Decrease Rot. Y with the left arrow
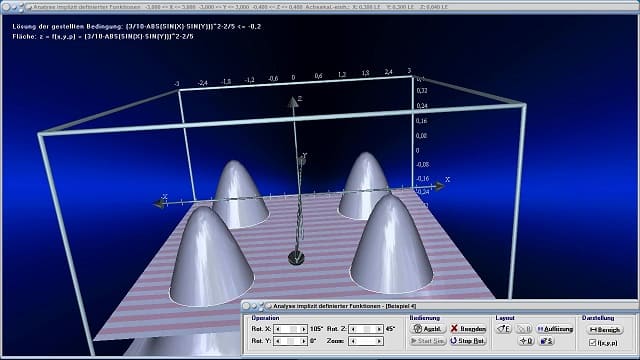The image size is (640, 360). click(278, 341)
